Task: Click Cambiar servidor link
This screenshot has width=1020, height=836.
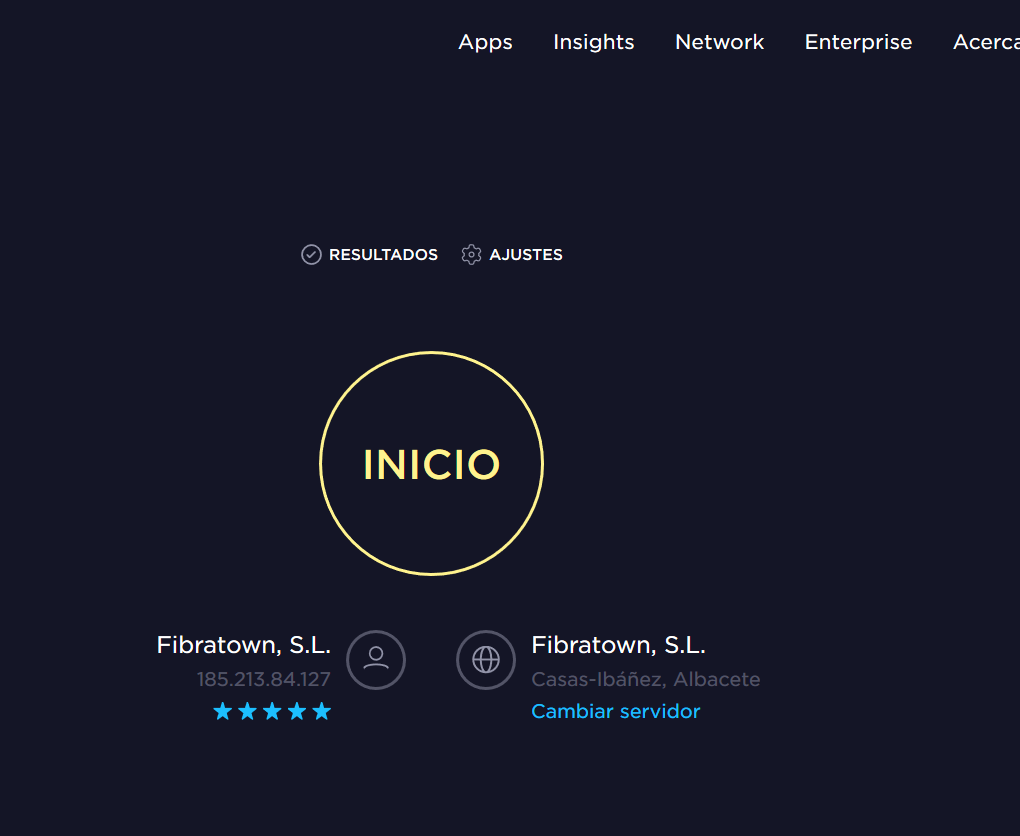Action: 615,711
